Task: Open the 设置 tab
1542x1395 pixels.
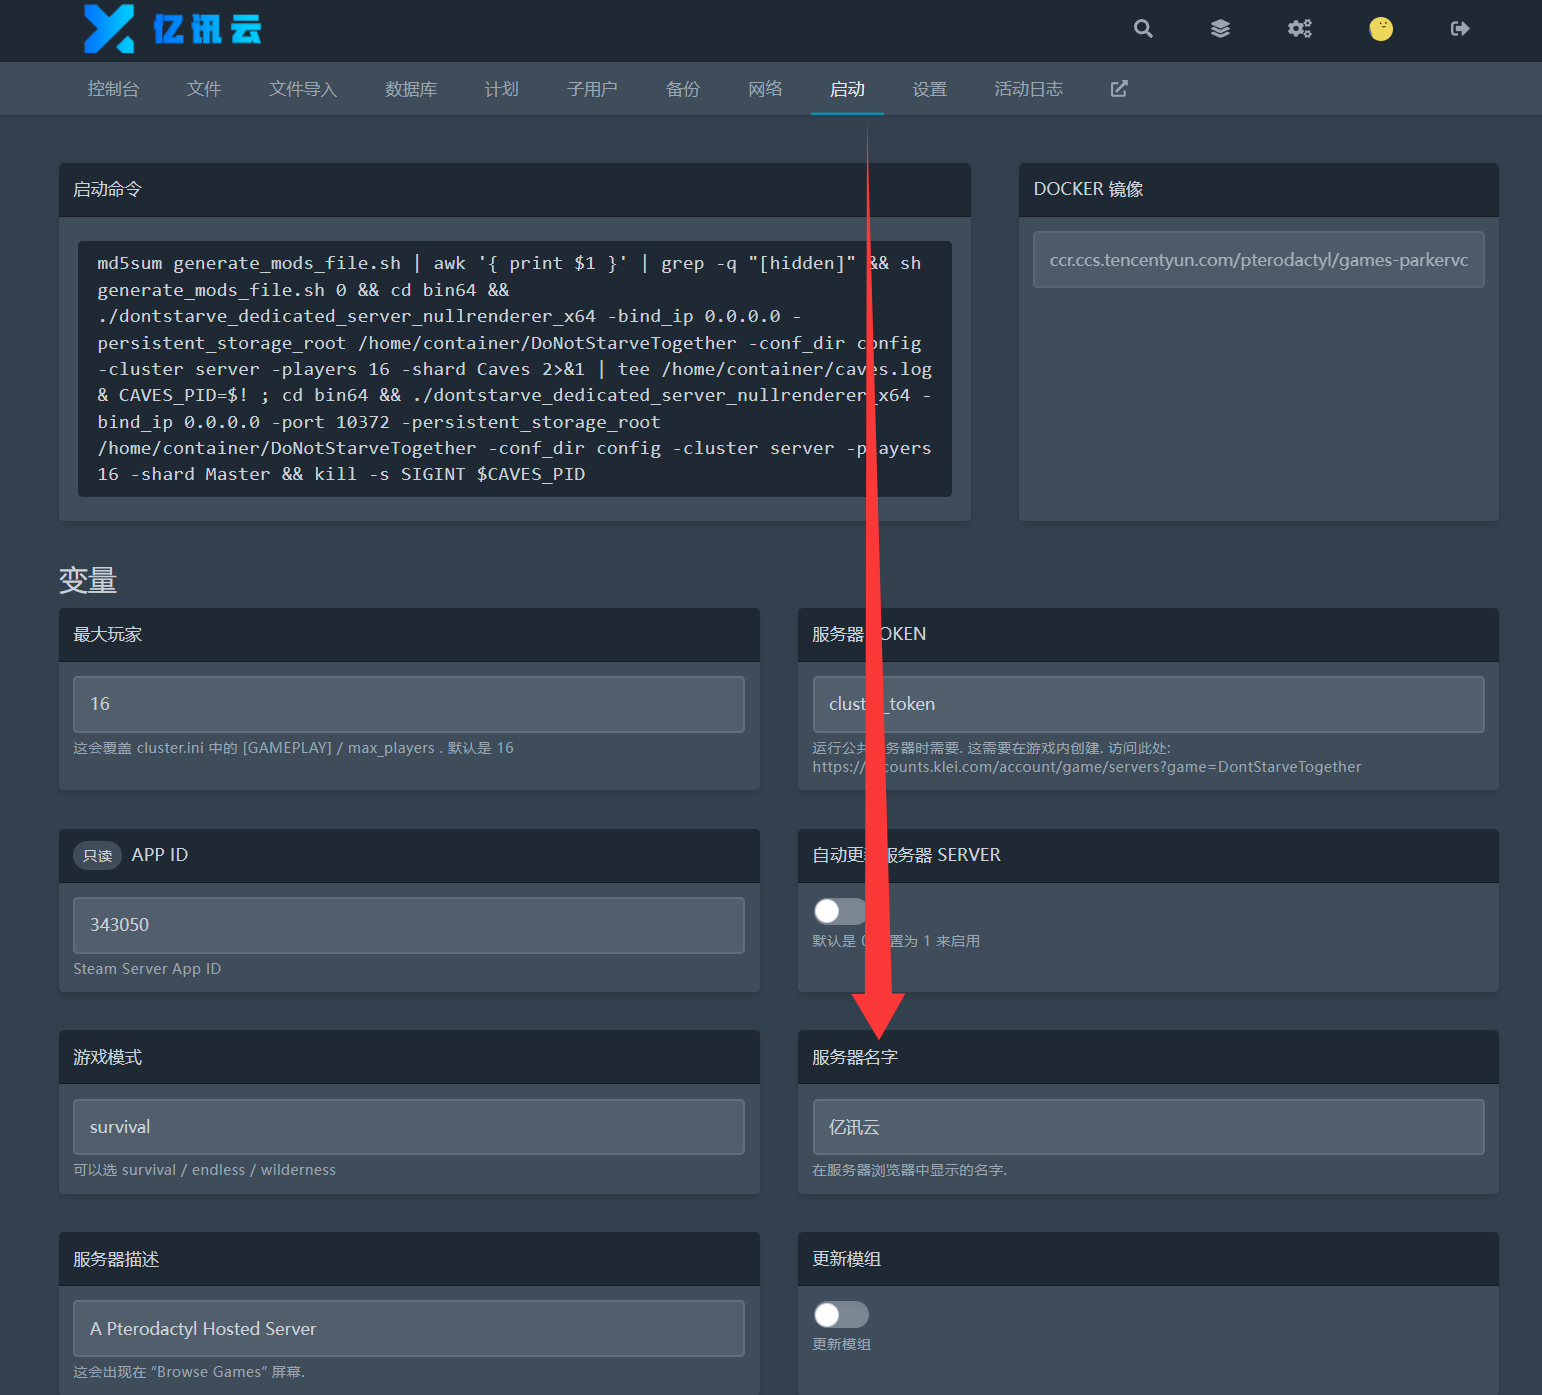Action: [x=929, y=89]
